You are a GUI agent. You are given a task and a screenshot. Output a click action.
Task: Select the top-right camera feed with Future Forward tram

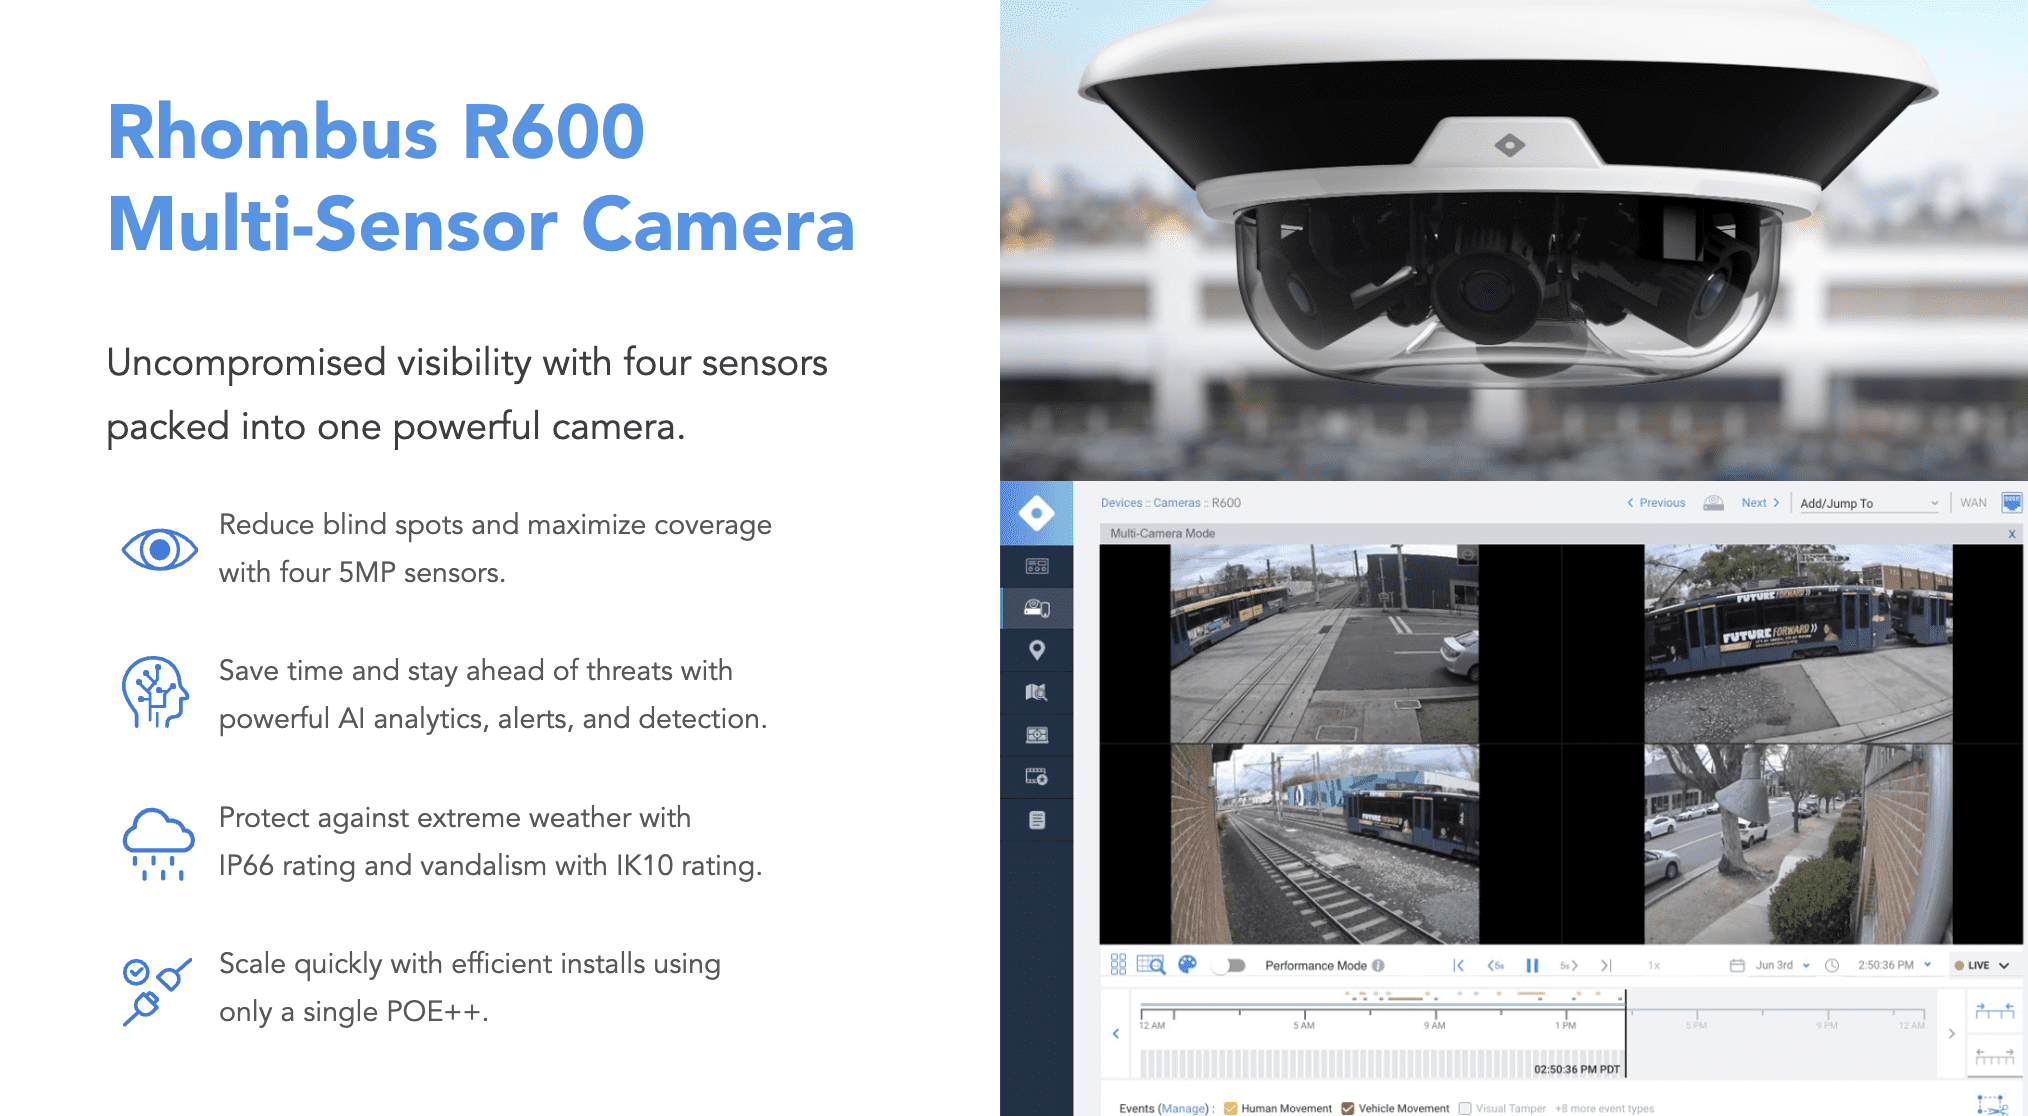[1798, 644]
